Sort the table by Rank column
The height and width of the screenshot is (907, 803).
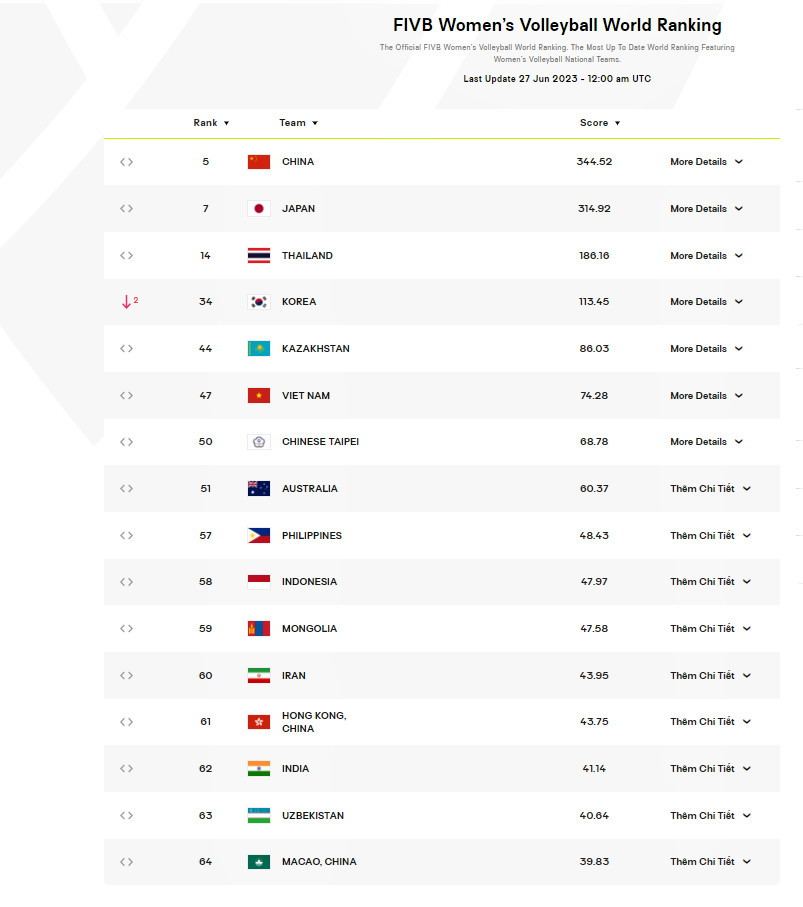pyautogui.click(x=211, y=123)
